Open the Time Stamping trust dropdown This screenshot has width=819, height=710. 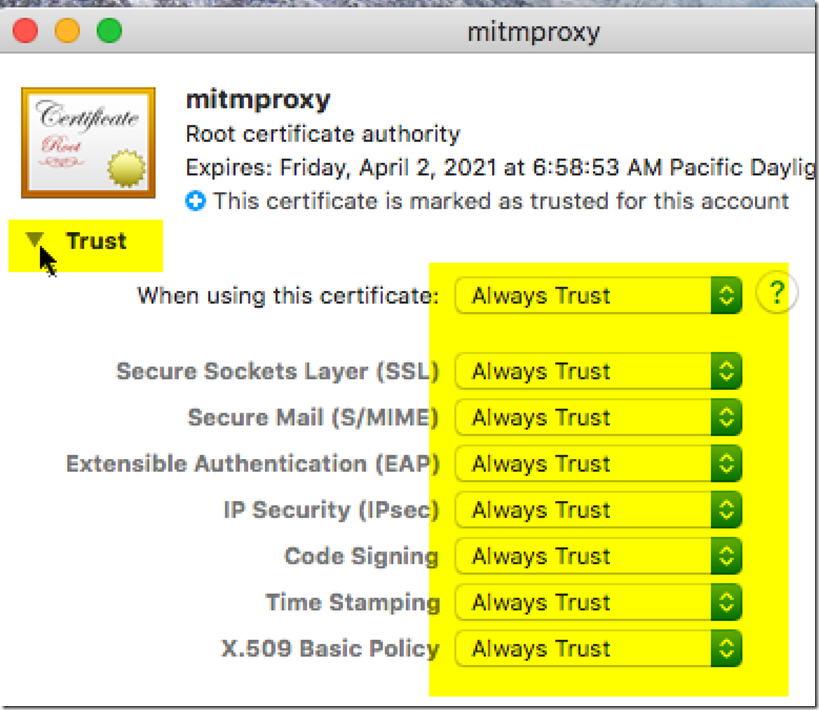(x=599, y=602)
